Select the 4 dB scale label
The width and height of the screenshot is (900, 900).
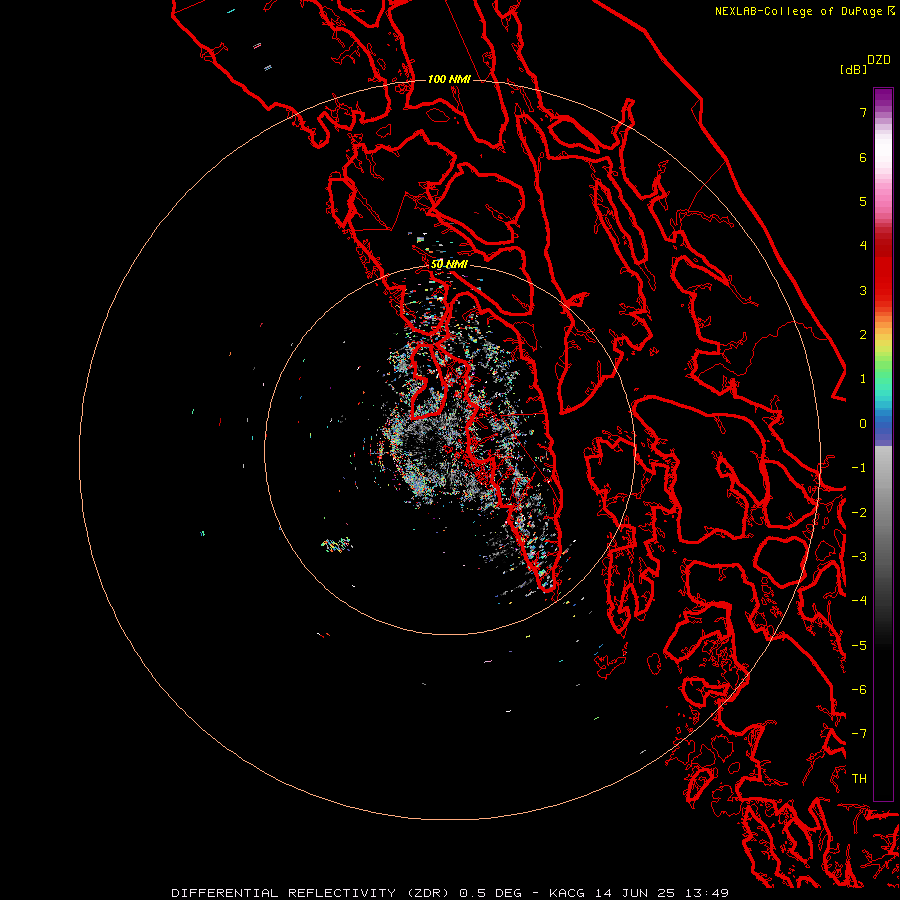click(863, 246)
